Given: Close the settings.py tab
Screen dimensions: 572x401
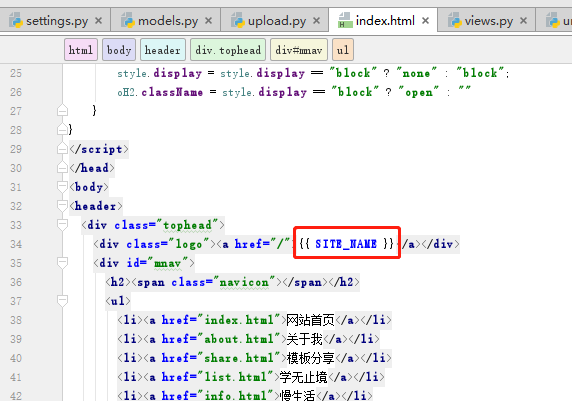Looking at the screenshot, I should tap(98, 21).
